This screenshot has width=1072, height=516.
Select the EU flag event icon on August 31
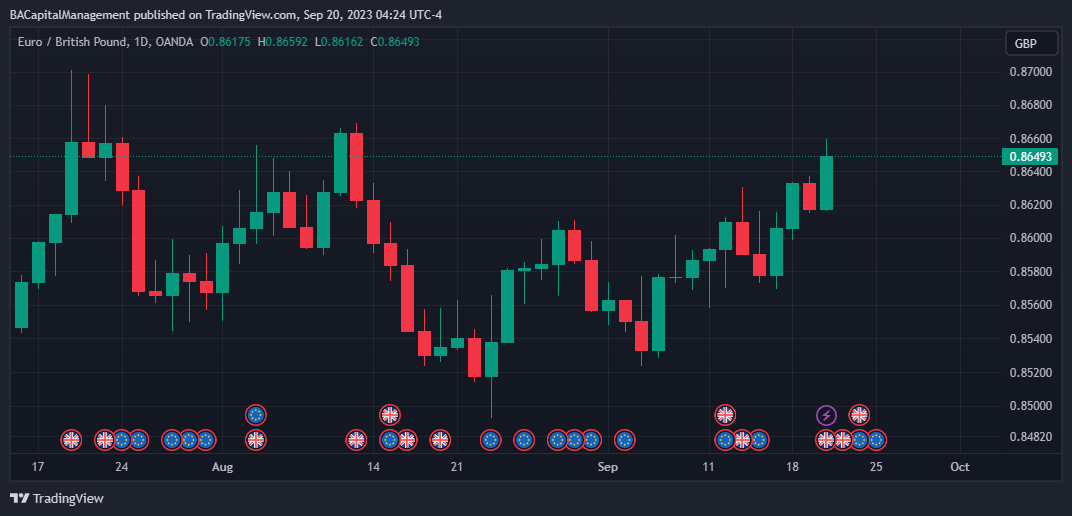tap(591, 439)
